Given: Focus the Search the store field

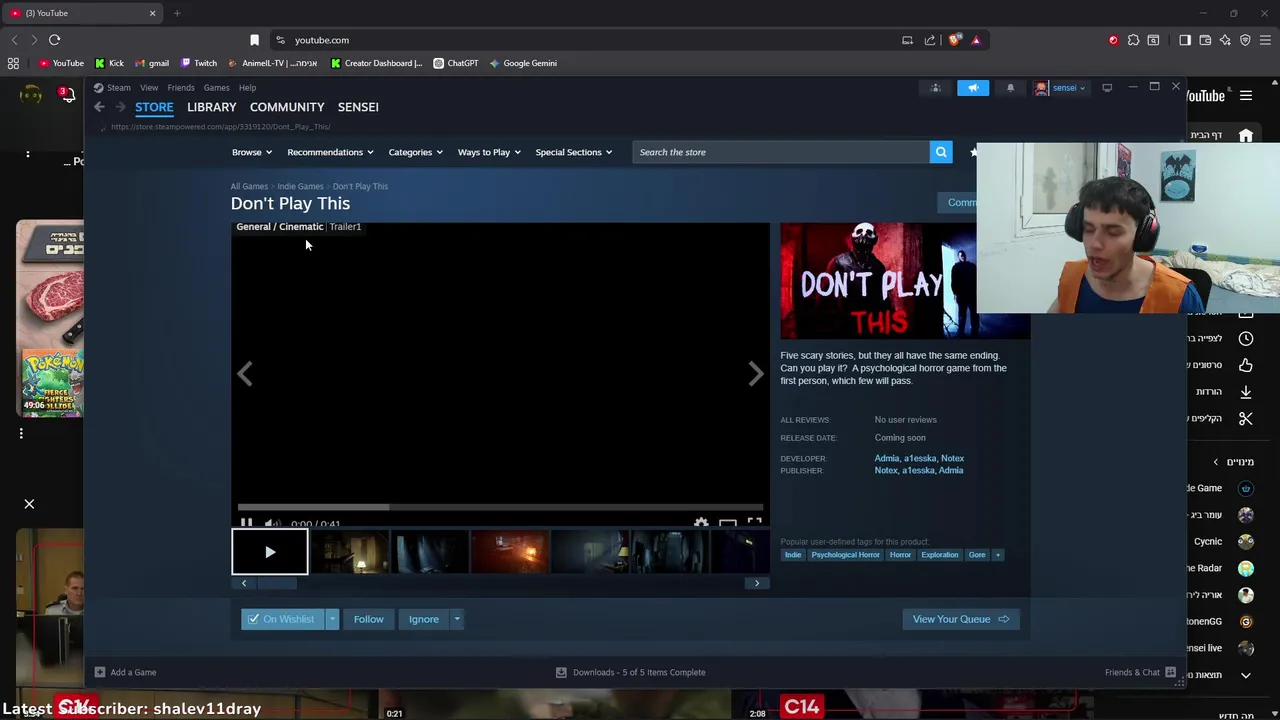Looking at the screenshot, I should (x=781, y=152).
